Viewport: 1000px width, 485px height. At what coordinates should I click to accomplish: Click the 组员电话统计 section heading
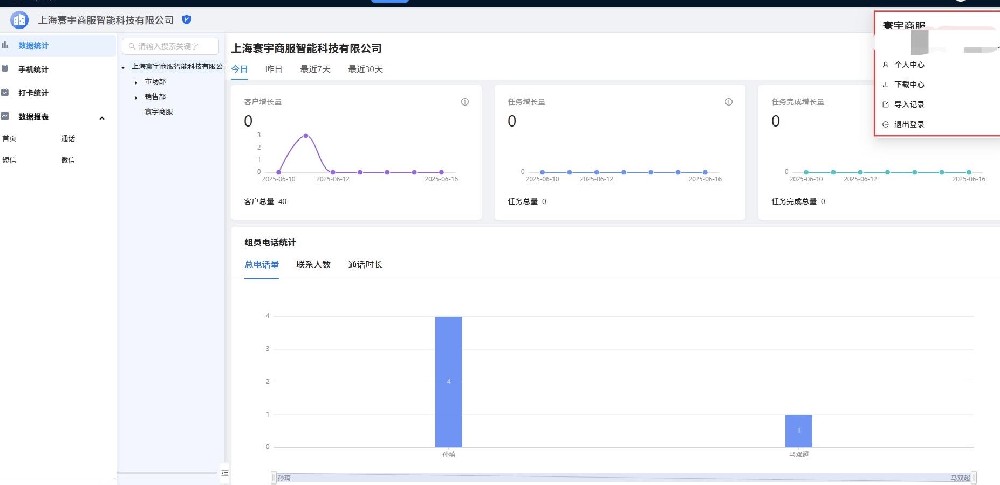point(270,242)
